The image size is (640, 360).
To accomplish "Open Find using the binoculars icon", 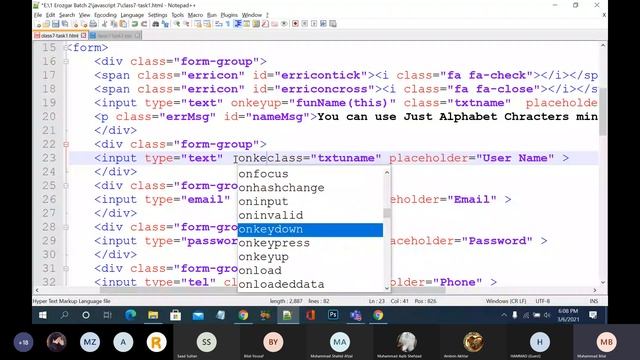I will point(156,24).
